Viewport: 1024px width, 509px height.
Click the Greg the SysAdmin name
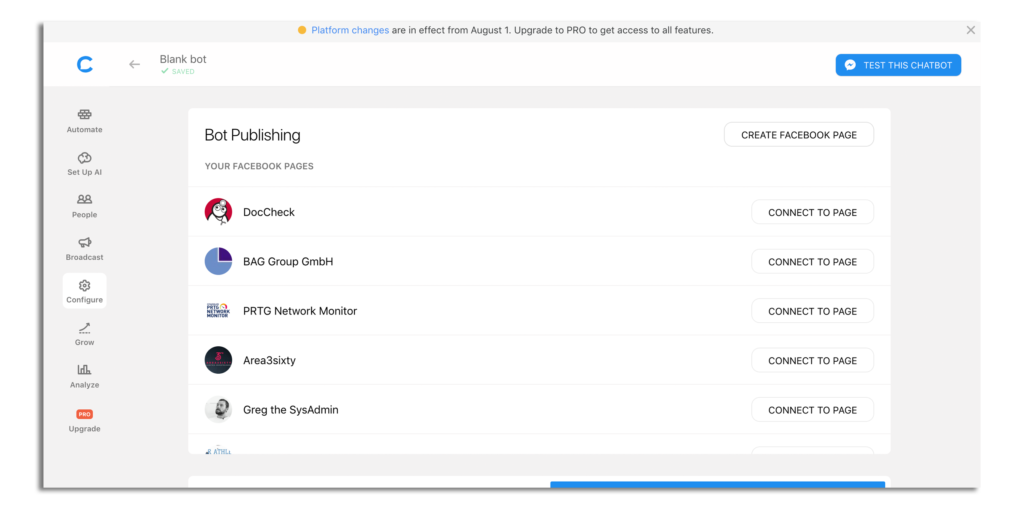pyautogui.click(x=291, y=410)
